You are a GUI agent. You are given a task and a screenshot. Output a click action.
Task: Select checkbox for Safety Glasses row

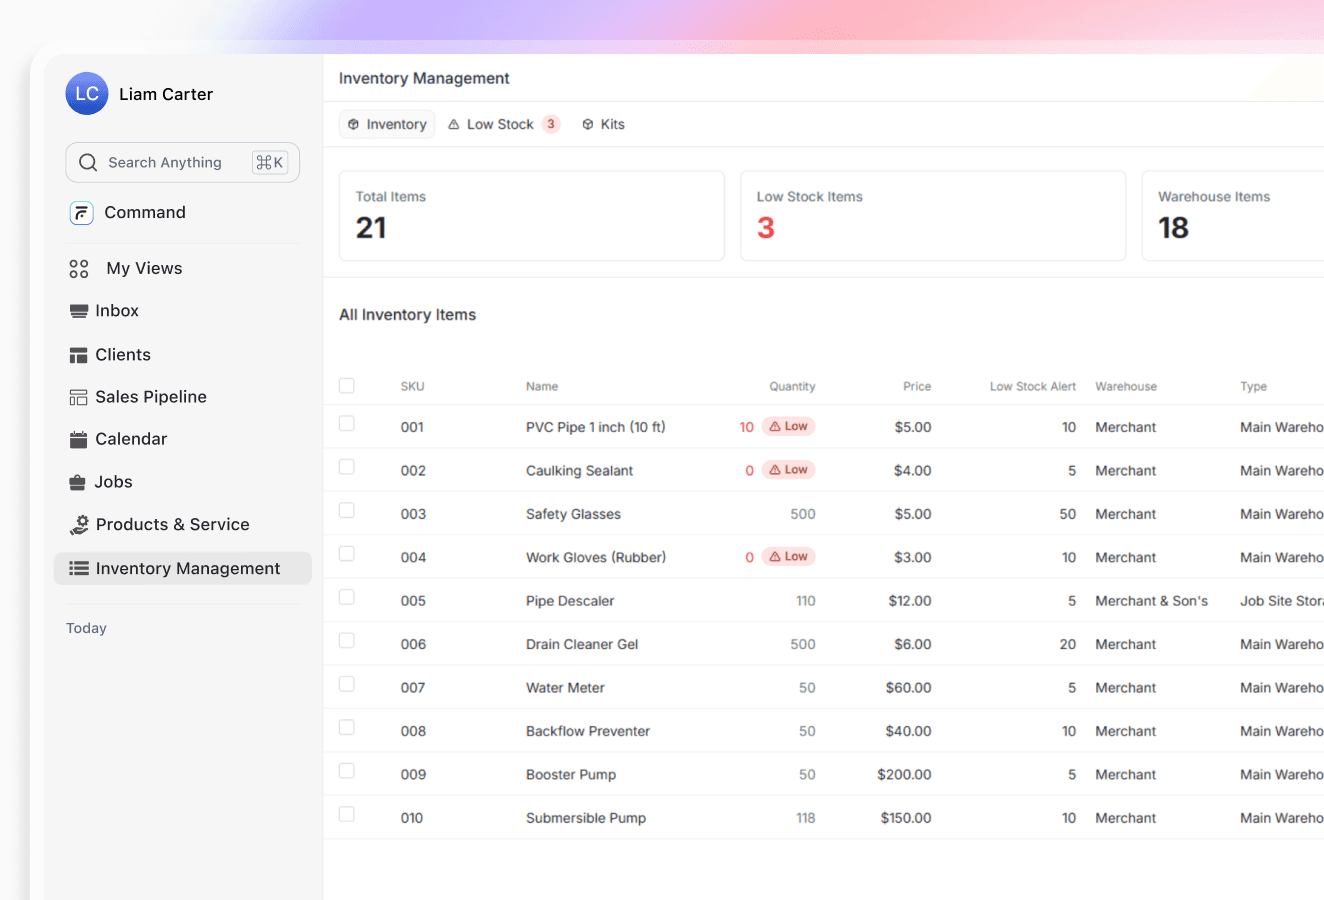tap(347, 511)
